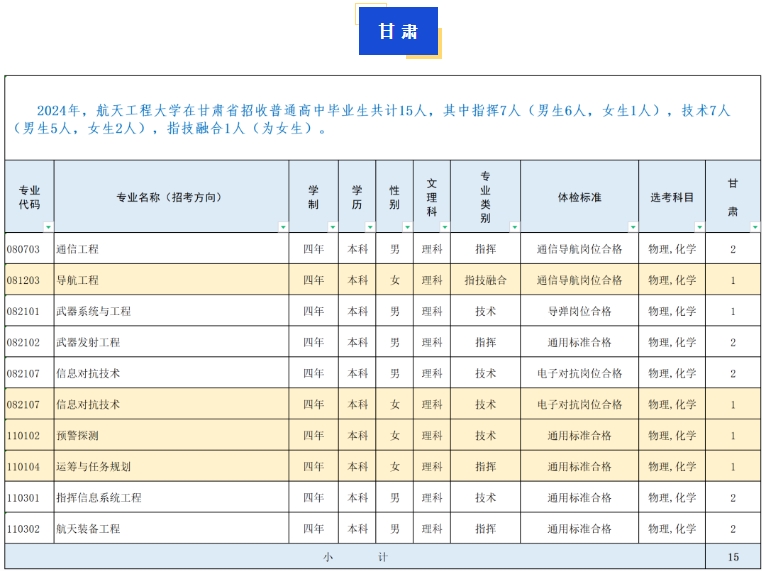Open the 专业代码 column filter arrow
This screenshot has height=571, width=762.
(48, 227)
